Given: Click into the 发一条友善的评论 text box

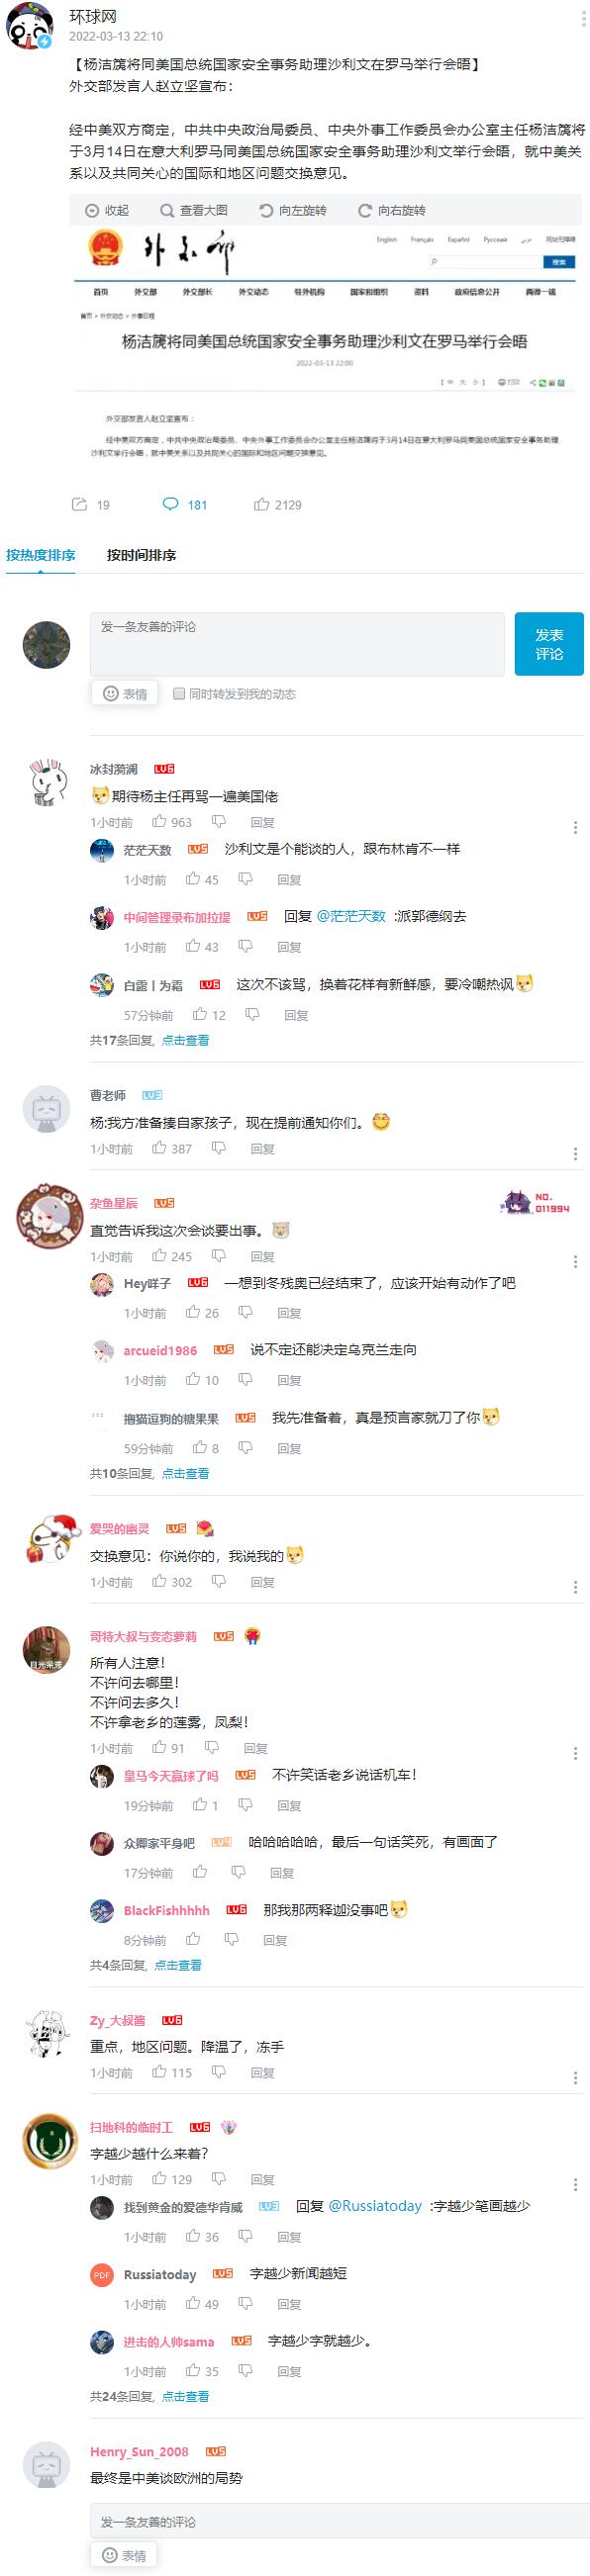Looking at the screenshot, I should [x=297, y=644].
